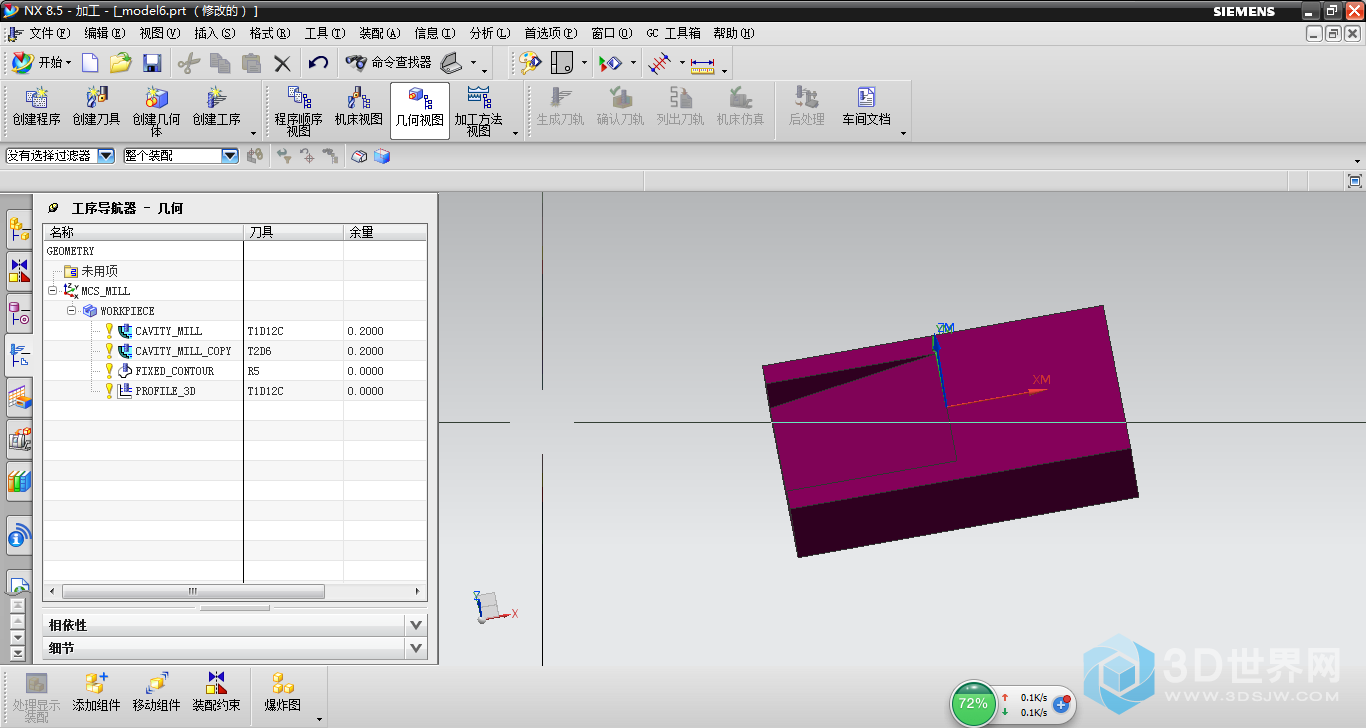Click the Delete X icon
The height and width of the screenshot is (728, 1366).
pos(282,63)
